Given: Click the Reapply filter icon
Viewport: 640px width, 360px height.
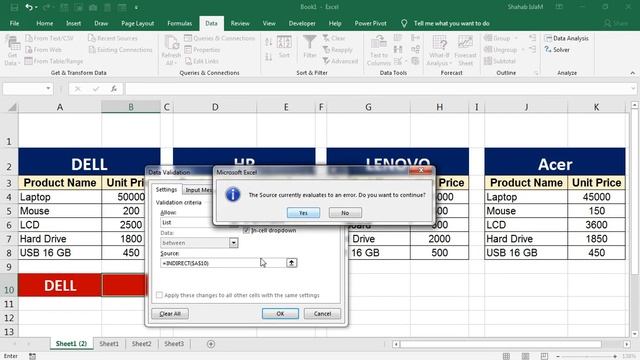Looking at the screenshot, I should point(326,49).
